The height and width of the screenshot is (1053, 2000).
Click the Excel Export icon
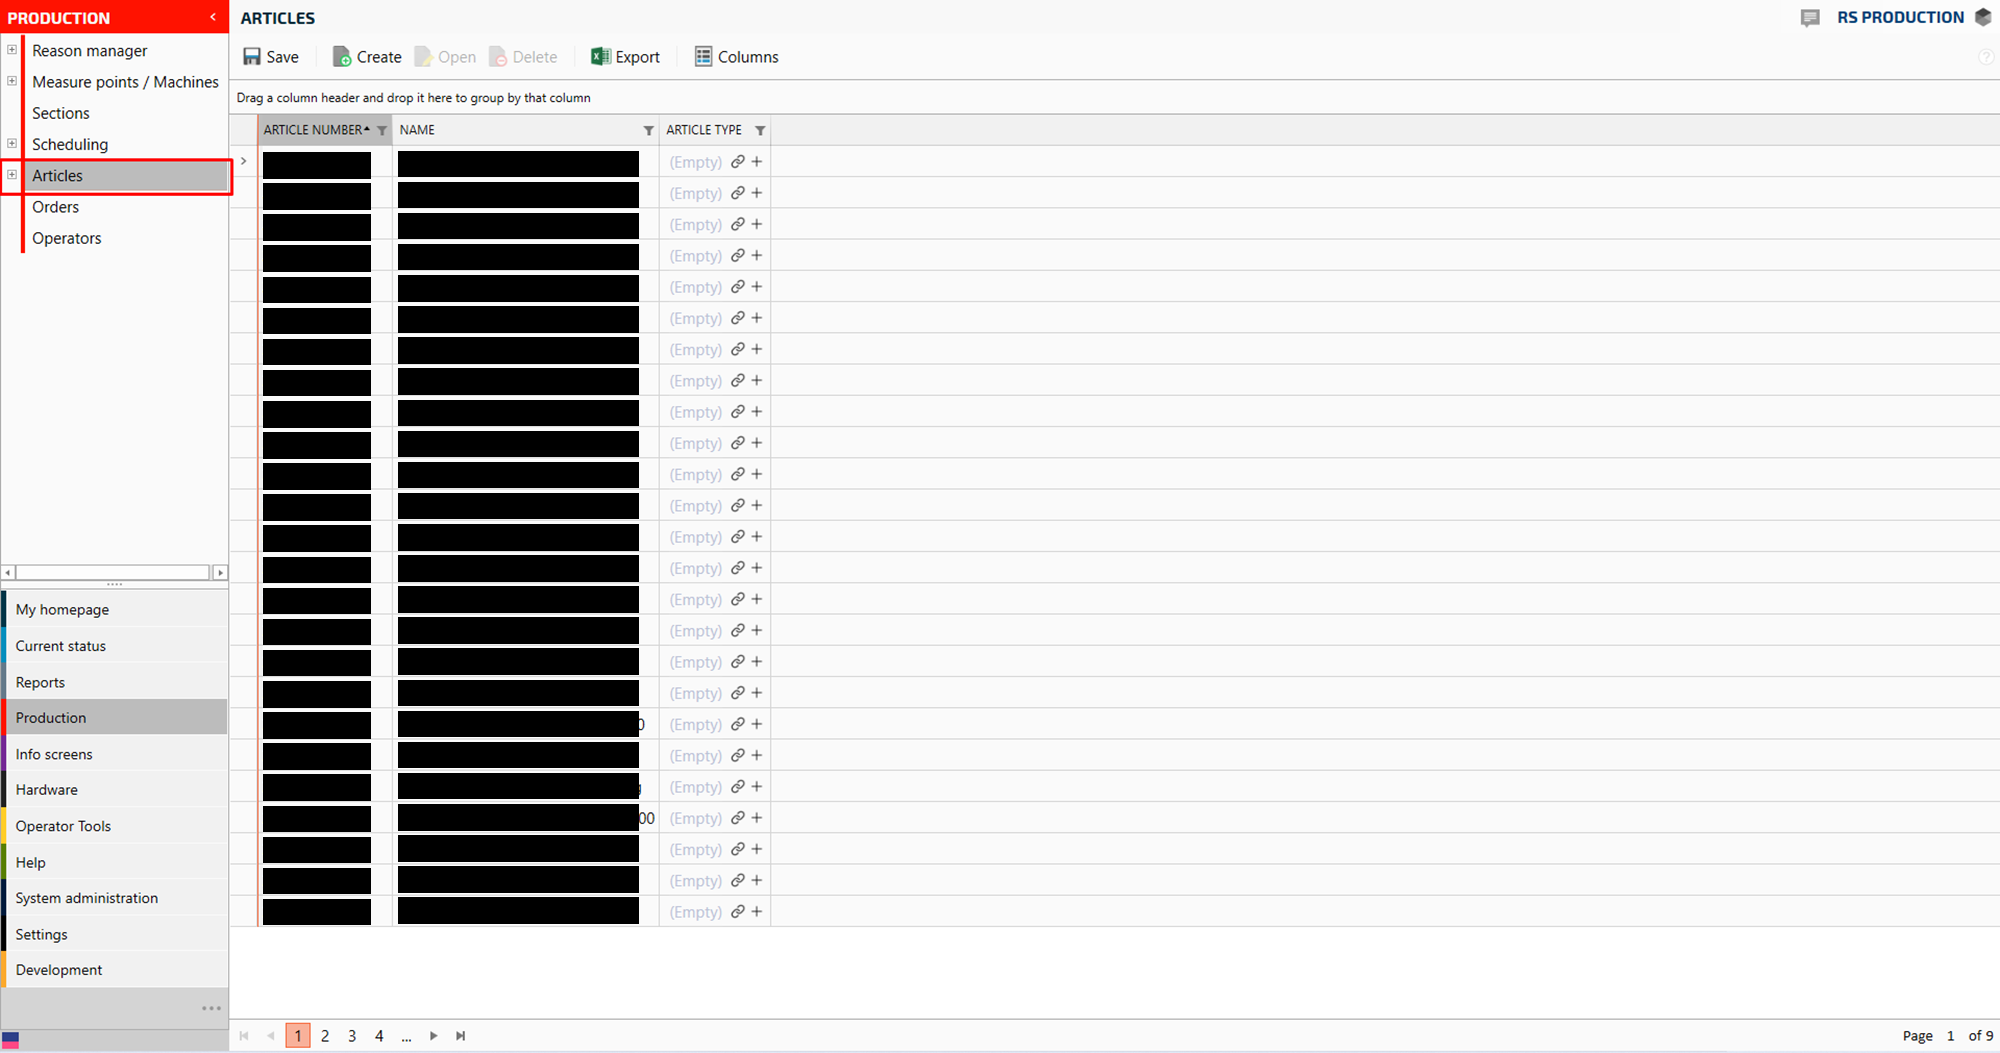pos(600,57)
